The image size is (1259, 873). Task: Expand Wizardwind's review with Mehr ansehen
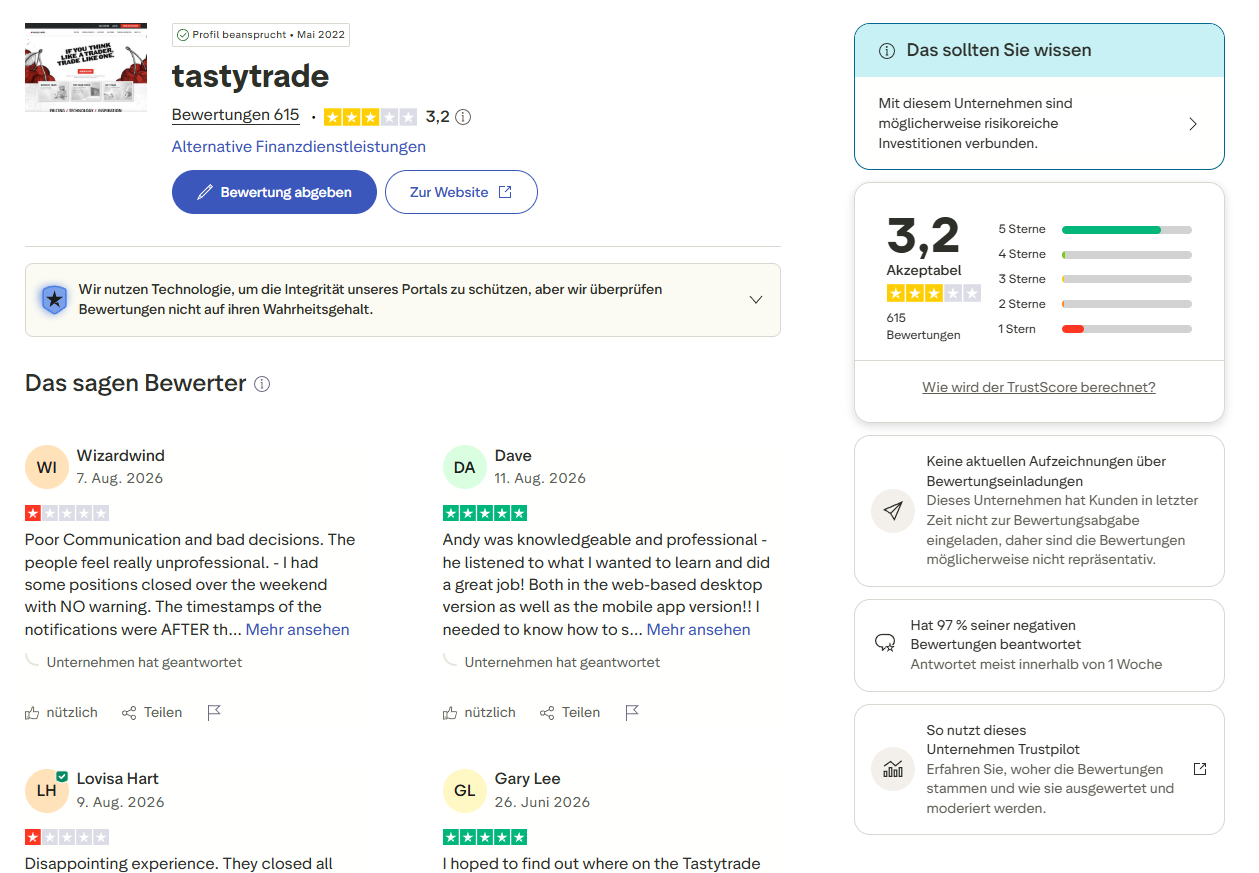298,629
